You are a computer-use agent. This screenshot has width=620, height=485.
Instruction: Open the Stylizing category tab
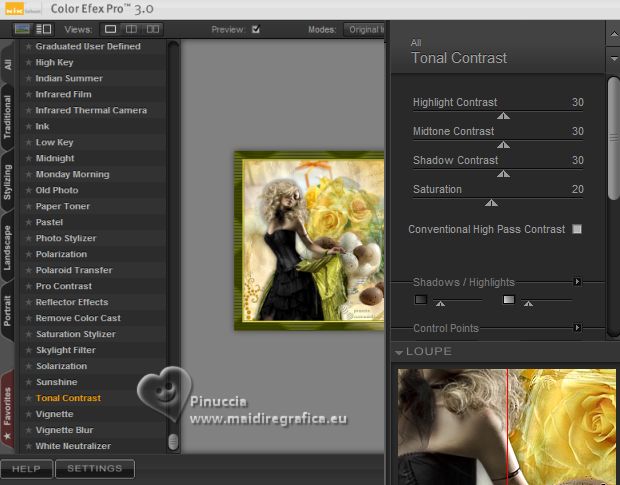coord(8,182)
